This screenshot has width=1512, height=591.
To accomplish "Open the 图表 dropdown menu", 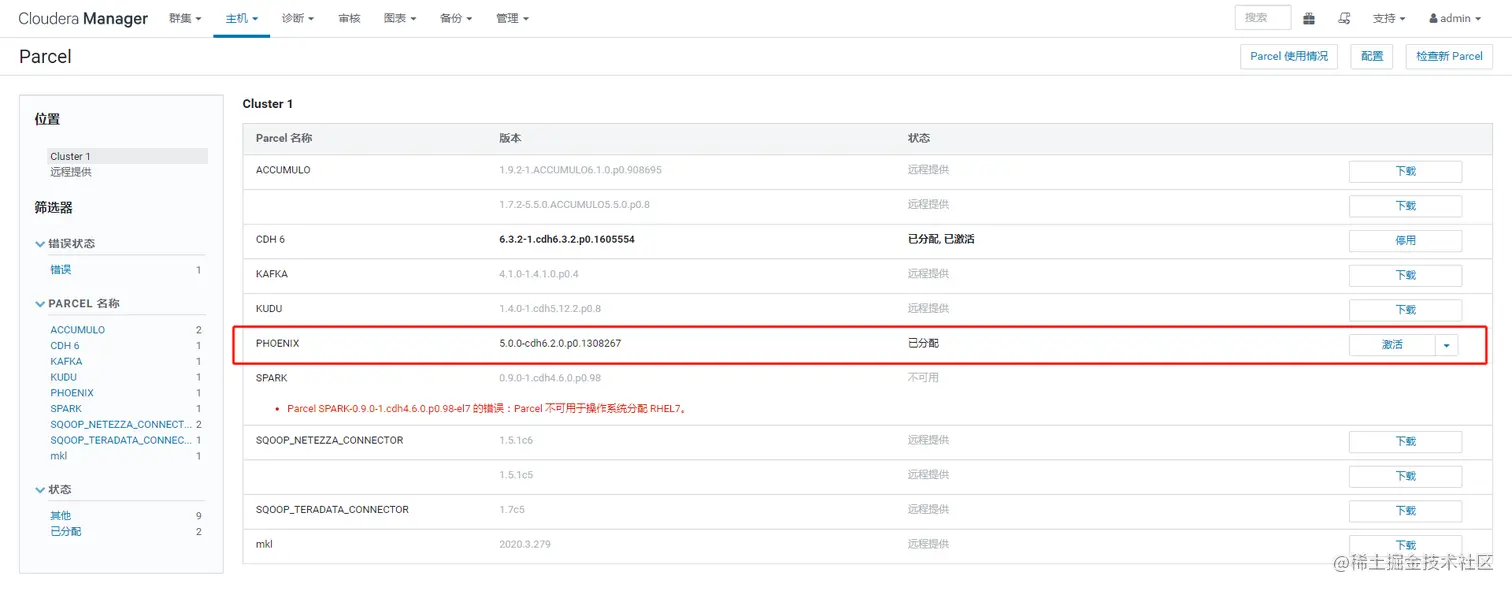I will pos(400,18).
